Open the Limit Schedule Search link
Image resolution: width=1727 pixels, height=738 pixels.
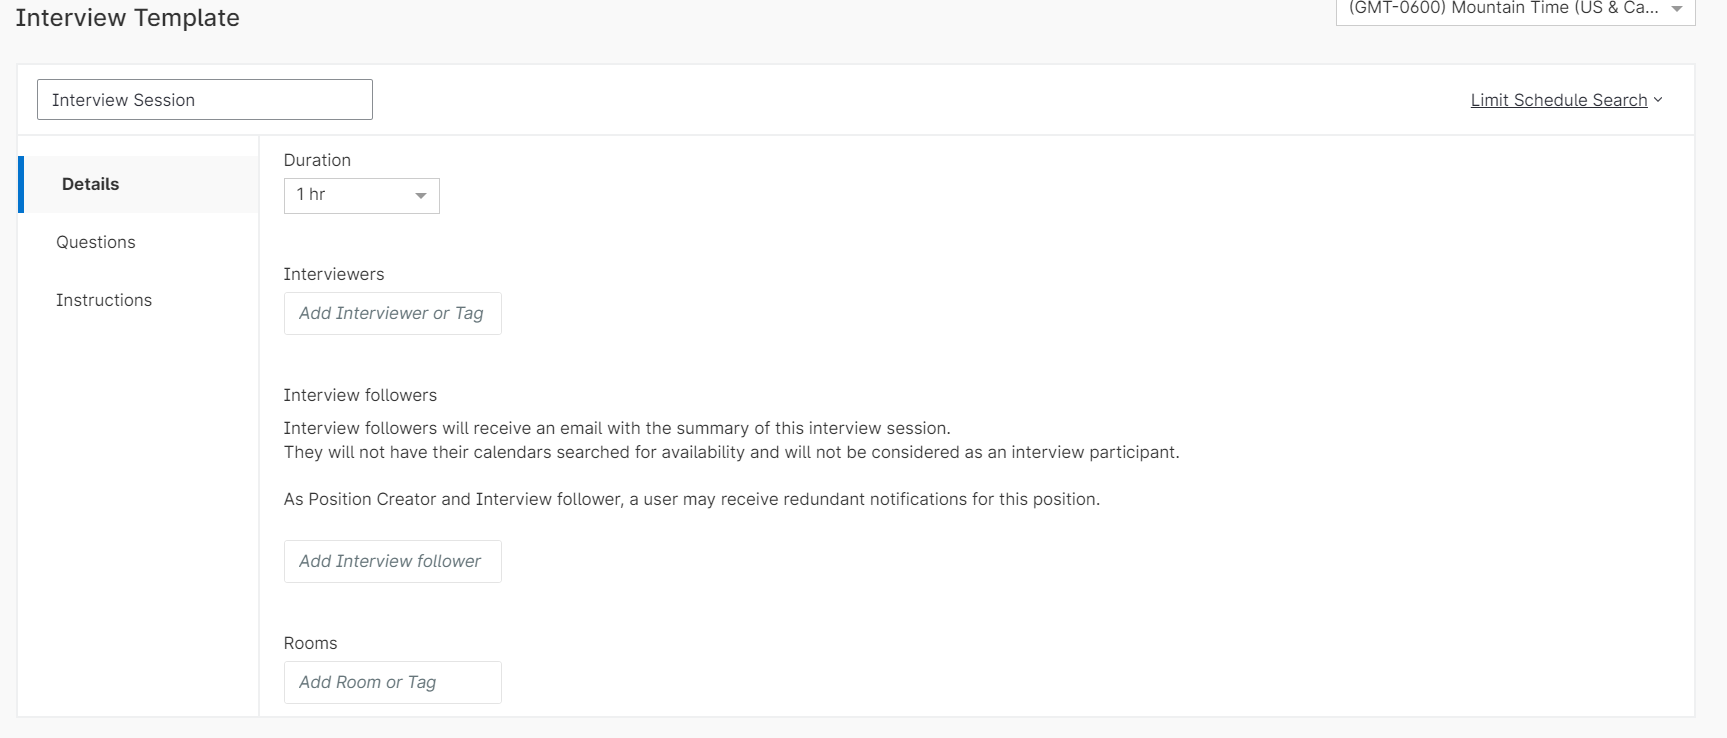point(1558,100)
